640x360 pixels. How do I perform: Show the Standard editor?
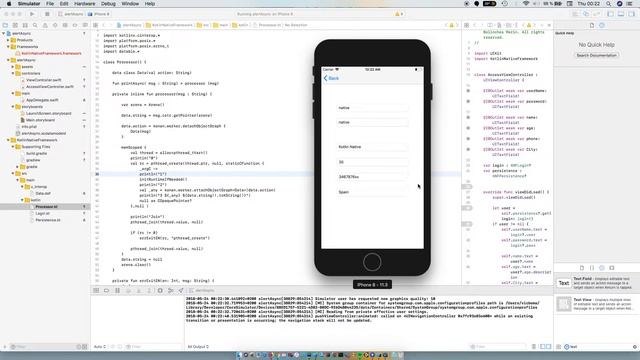[576, 14]
